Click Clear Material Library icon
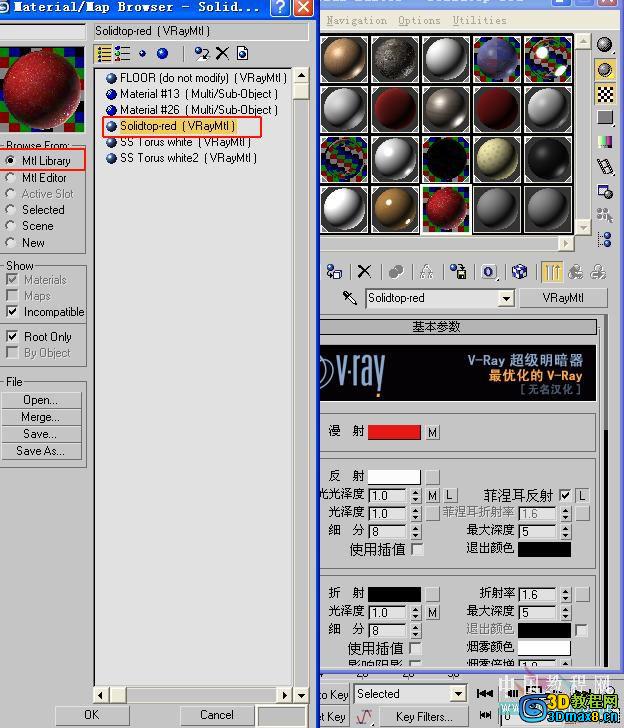 pyautogui.click(x=242, y=54)
